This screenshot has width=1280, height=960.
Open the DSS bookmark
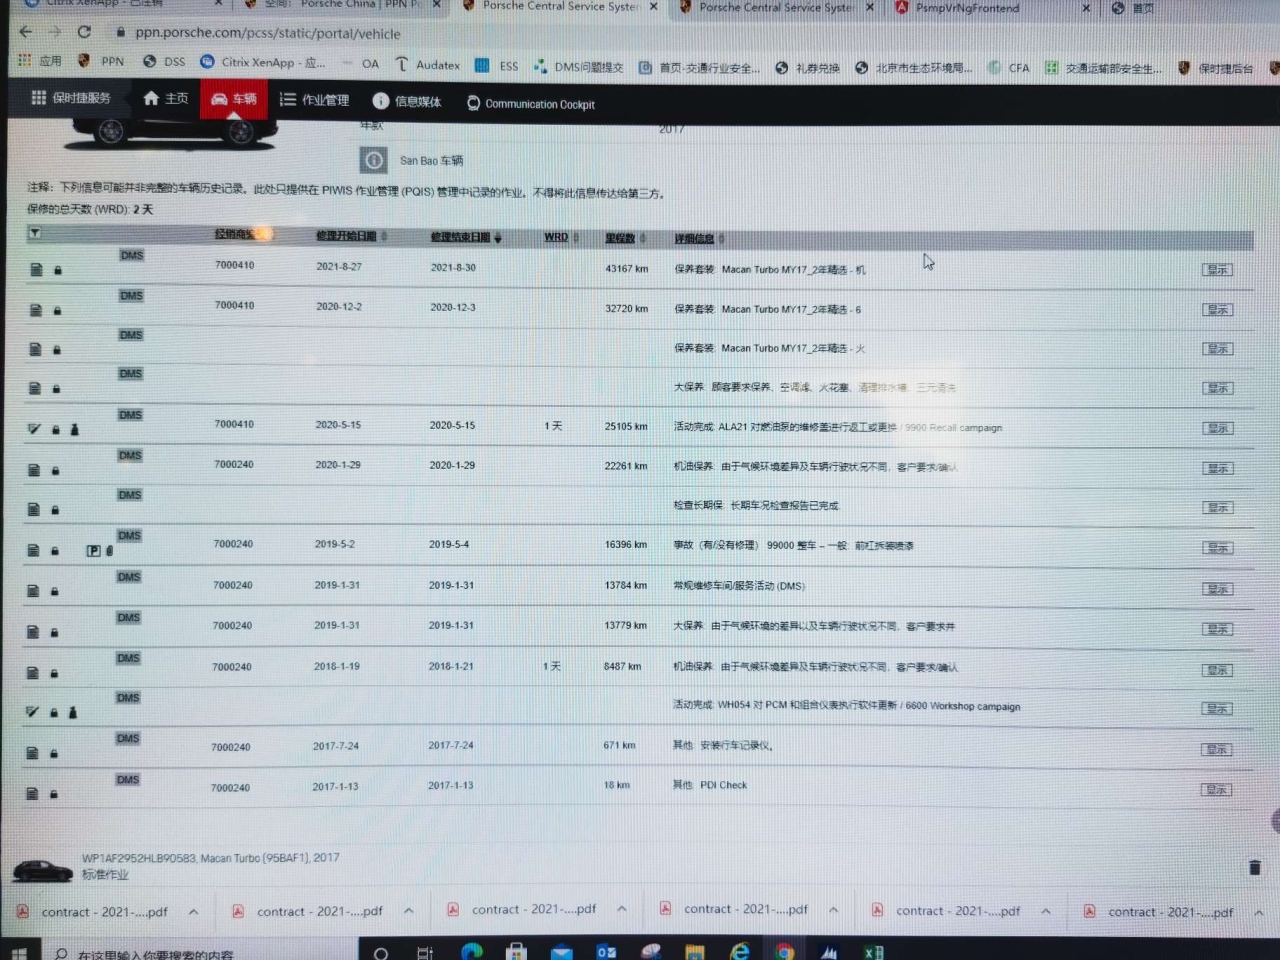tap(164, 62)
